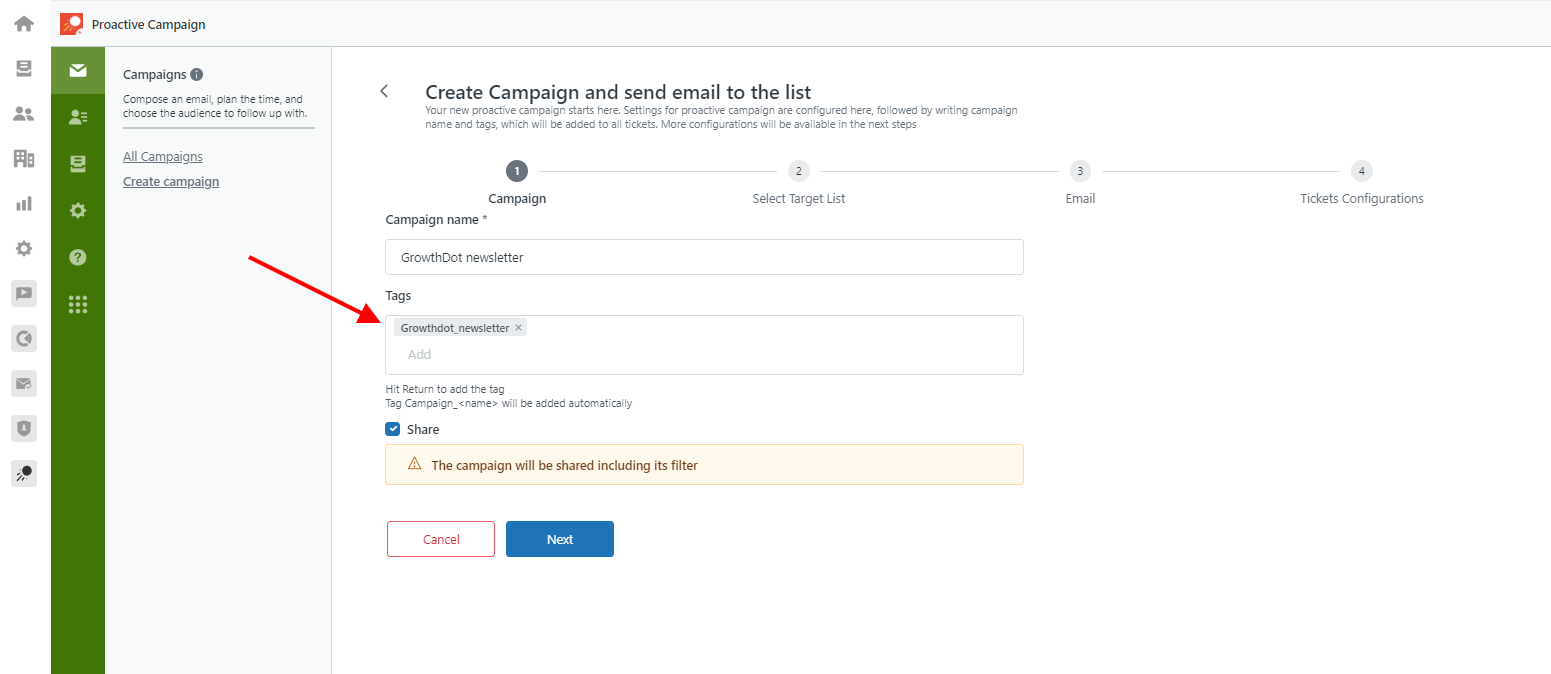Remove the Growthdot_newsletter tag
The height and width of the screenshot is (674, 1551).
point(518,328)
